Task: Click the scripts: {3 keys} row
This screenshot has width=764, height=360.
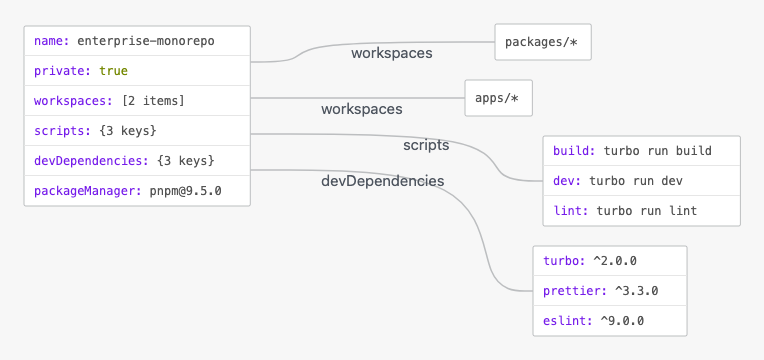Action: tap(137, 131)
